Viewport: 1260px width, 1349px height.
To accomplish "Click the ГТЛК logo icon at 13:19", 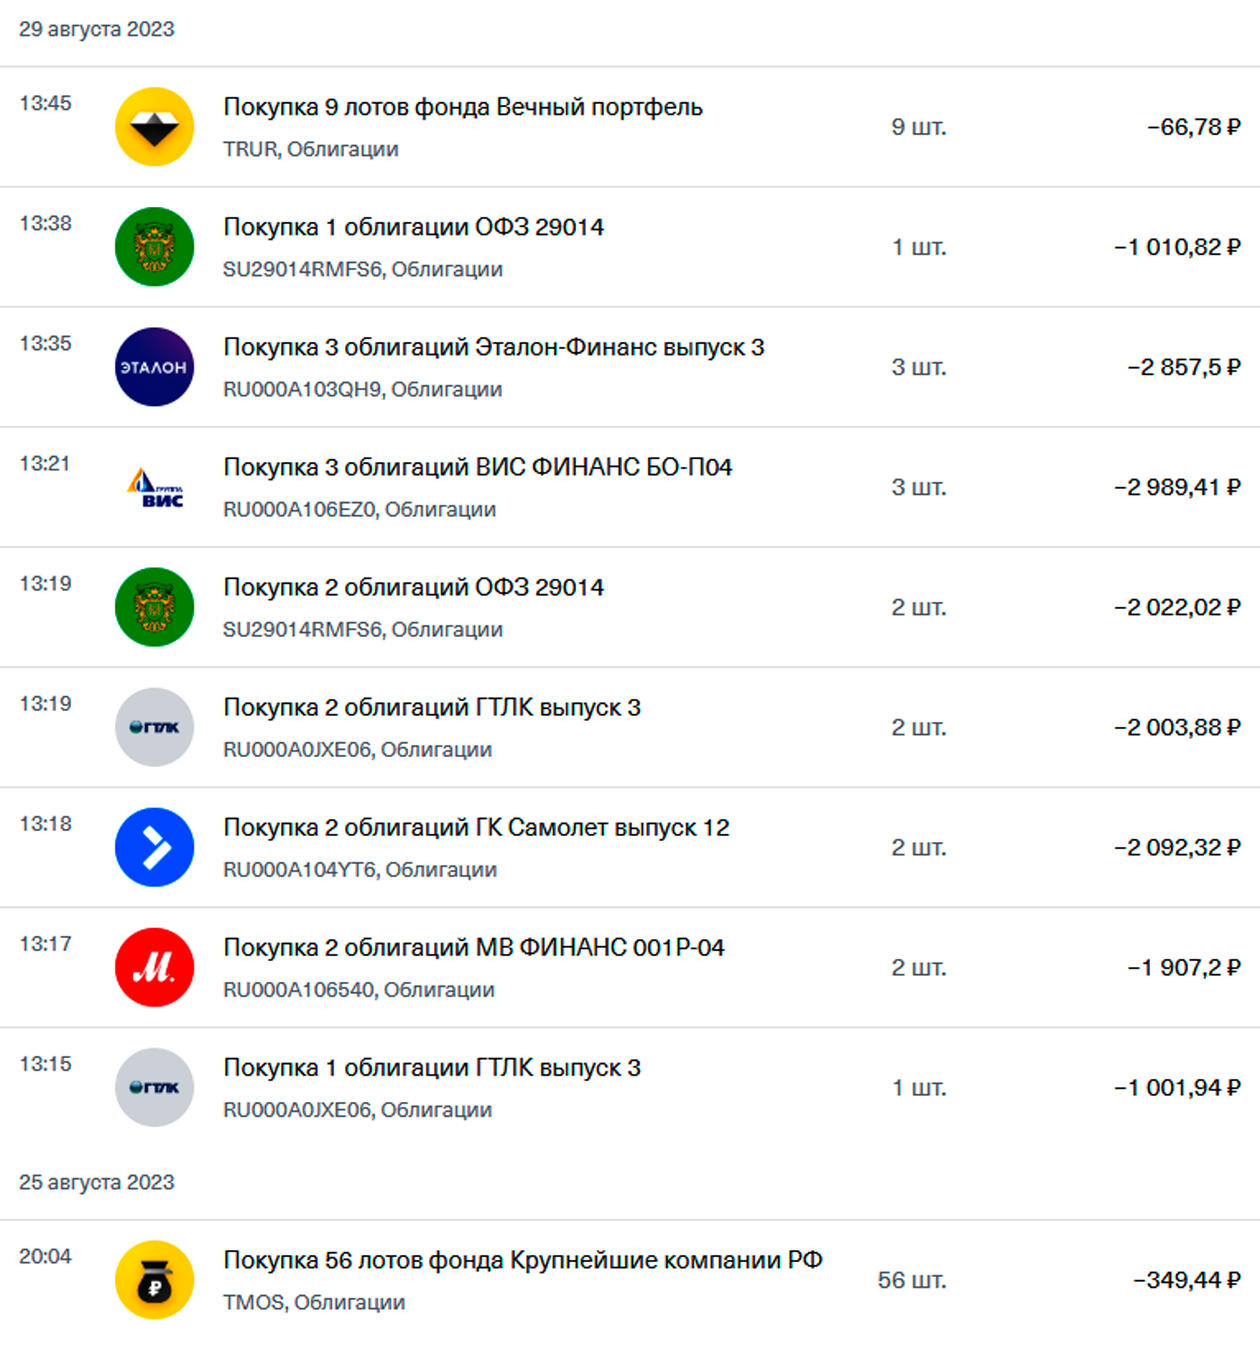I will 154,727.
